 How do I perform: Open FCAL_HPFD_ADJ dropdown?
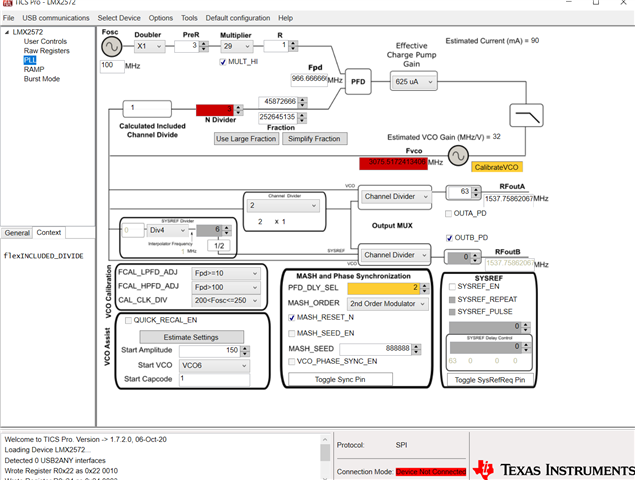coord(226,288)
